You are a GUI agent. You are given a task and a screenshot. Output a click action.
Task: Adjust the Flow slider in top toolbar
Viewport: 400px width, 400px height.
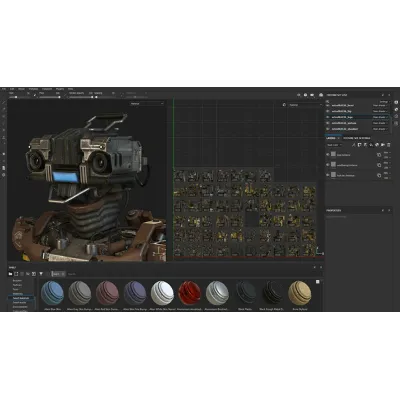click(50, 97)
